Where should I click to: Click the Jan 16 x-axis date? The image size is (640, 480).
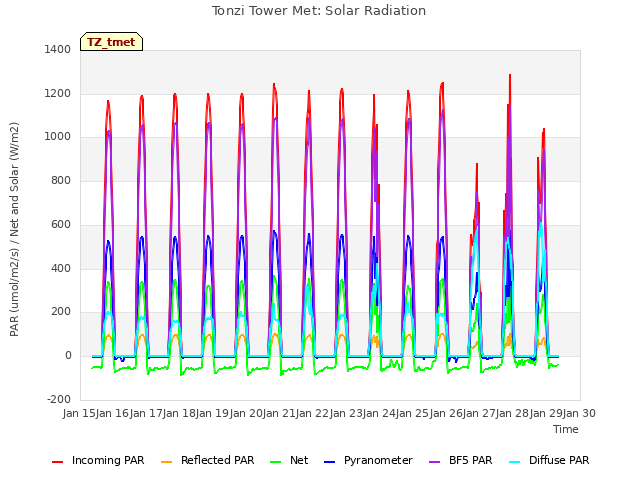click(x=113, y=413)
